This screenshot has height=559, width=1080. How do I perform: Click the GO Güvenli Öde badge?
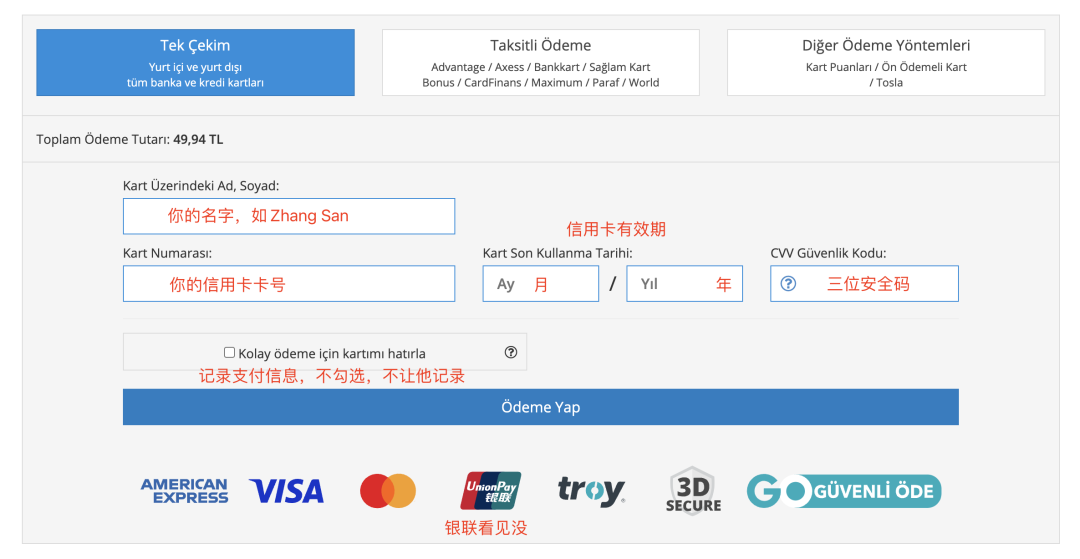click(x=844, y=491)
